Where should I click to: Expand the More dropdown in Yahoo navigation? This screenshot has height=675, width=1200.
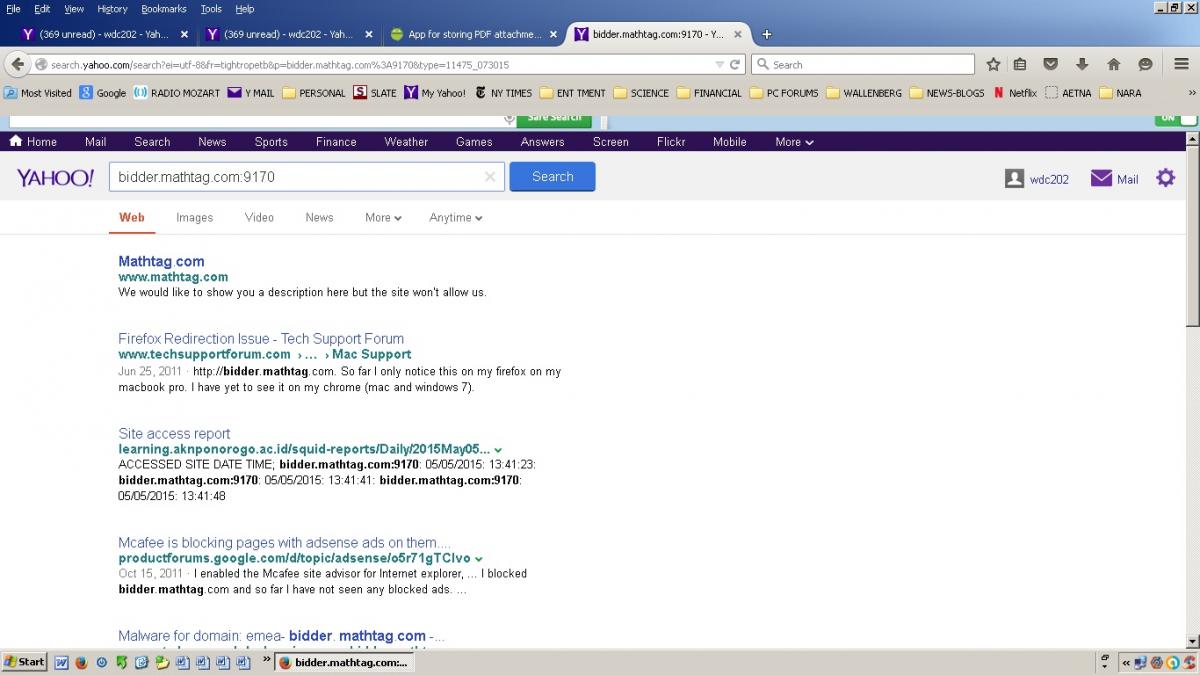click(x=794, y=142)
